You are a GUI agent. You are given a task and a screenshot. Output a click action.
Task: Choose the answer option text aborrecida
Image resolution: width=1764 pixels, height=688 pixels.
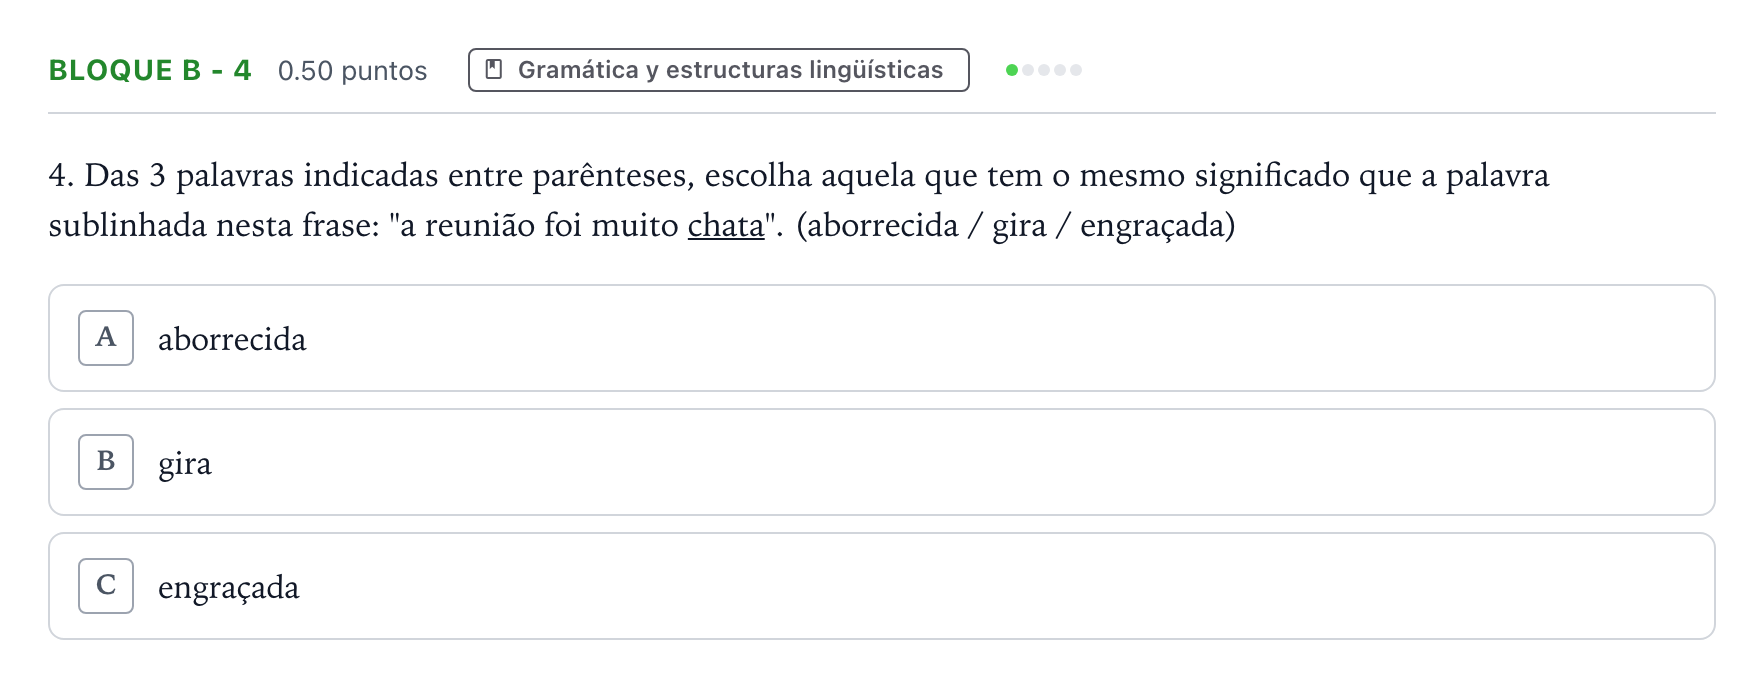click(232, 339)
